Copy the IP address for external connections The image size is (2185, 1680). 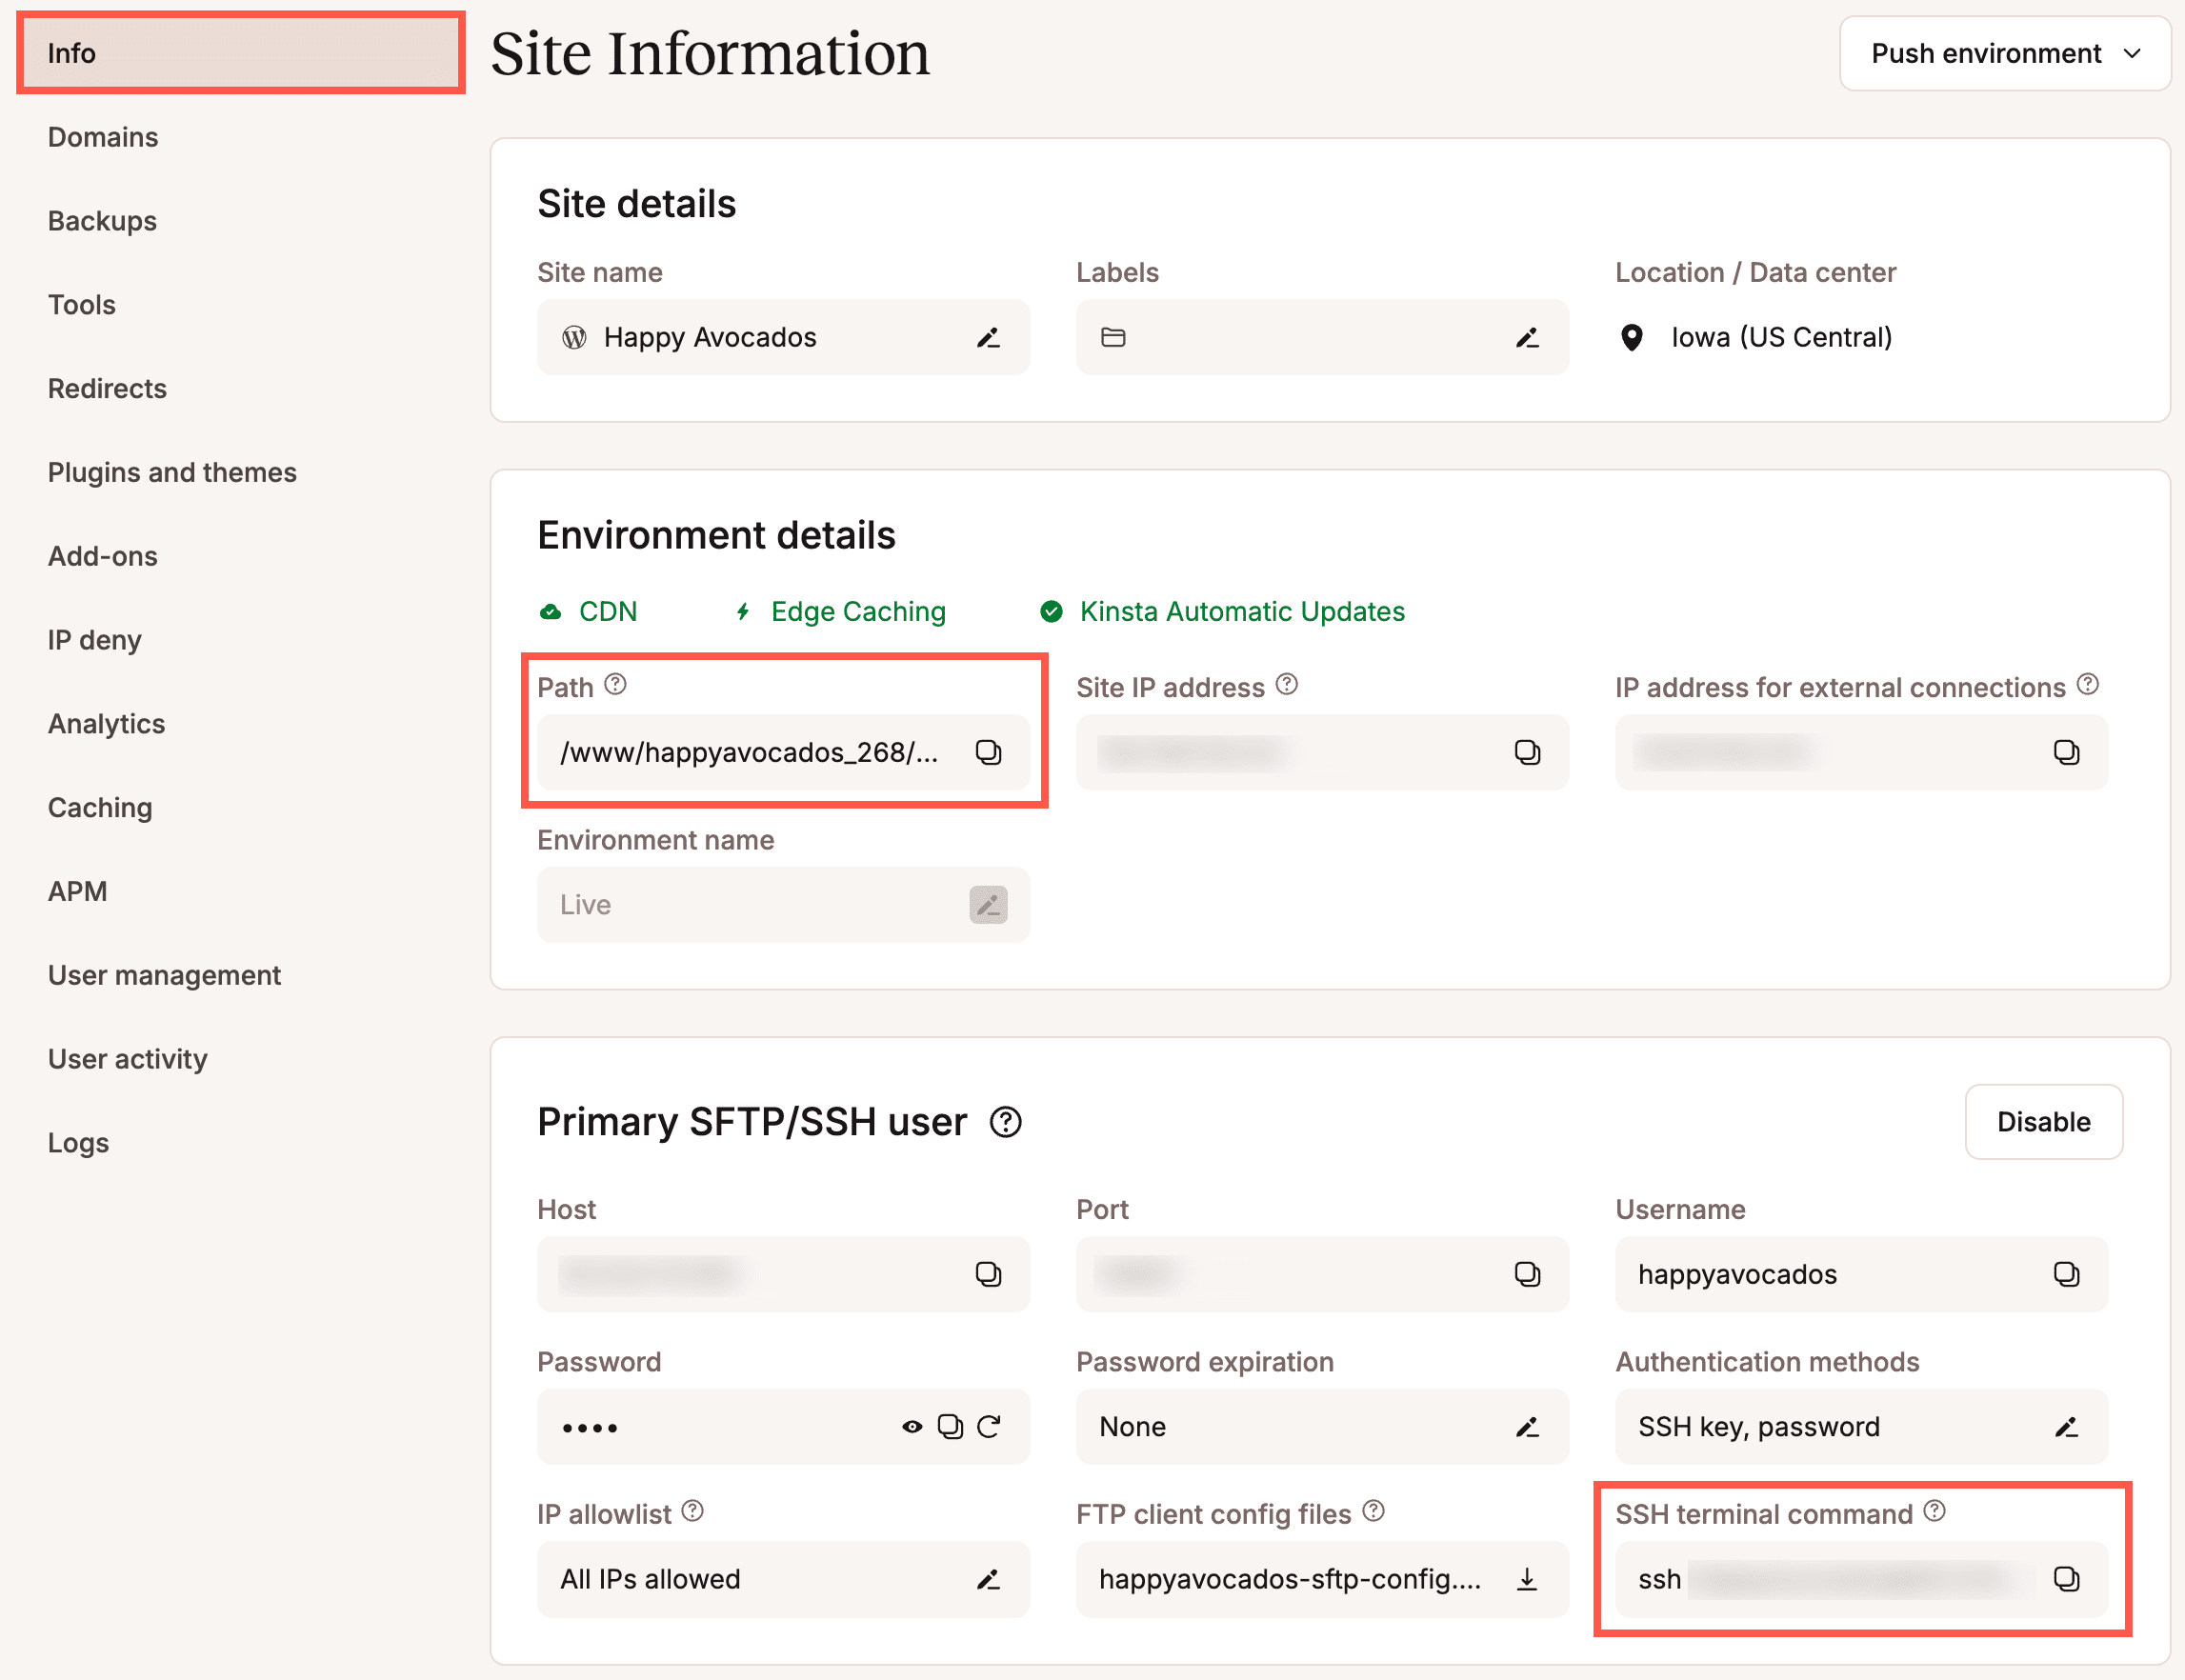click(x=2066, y=753)
